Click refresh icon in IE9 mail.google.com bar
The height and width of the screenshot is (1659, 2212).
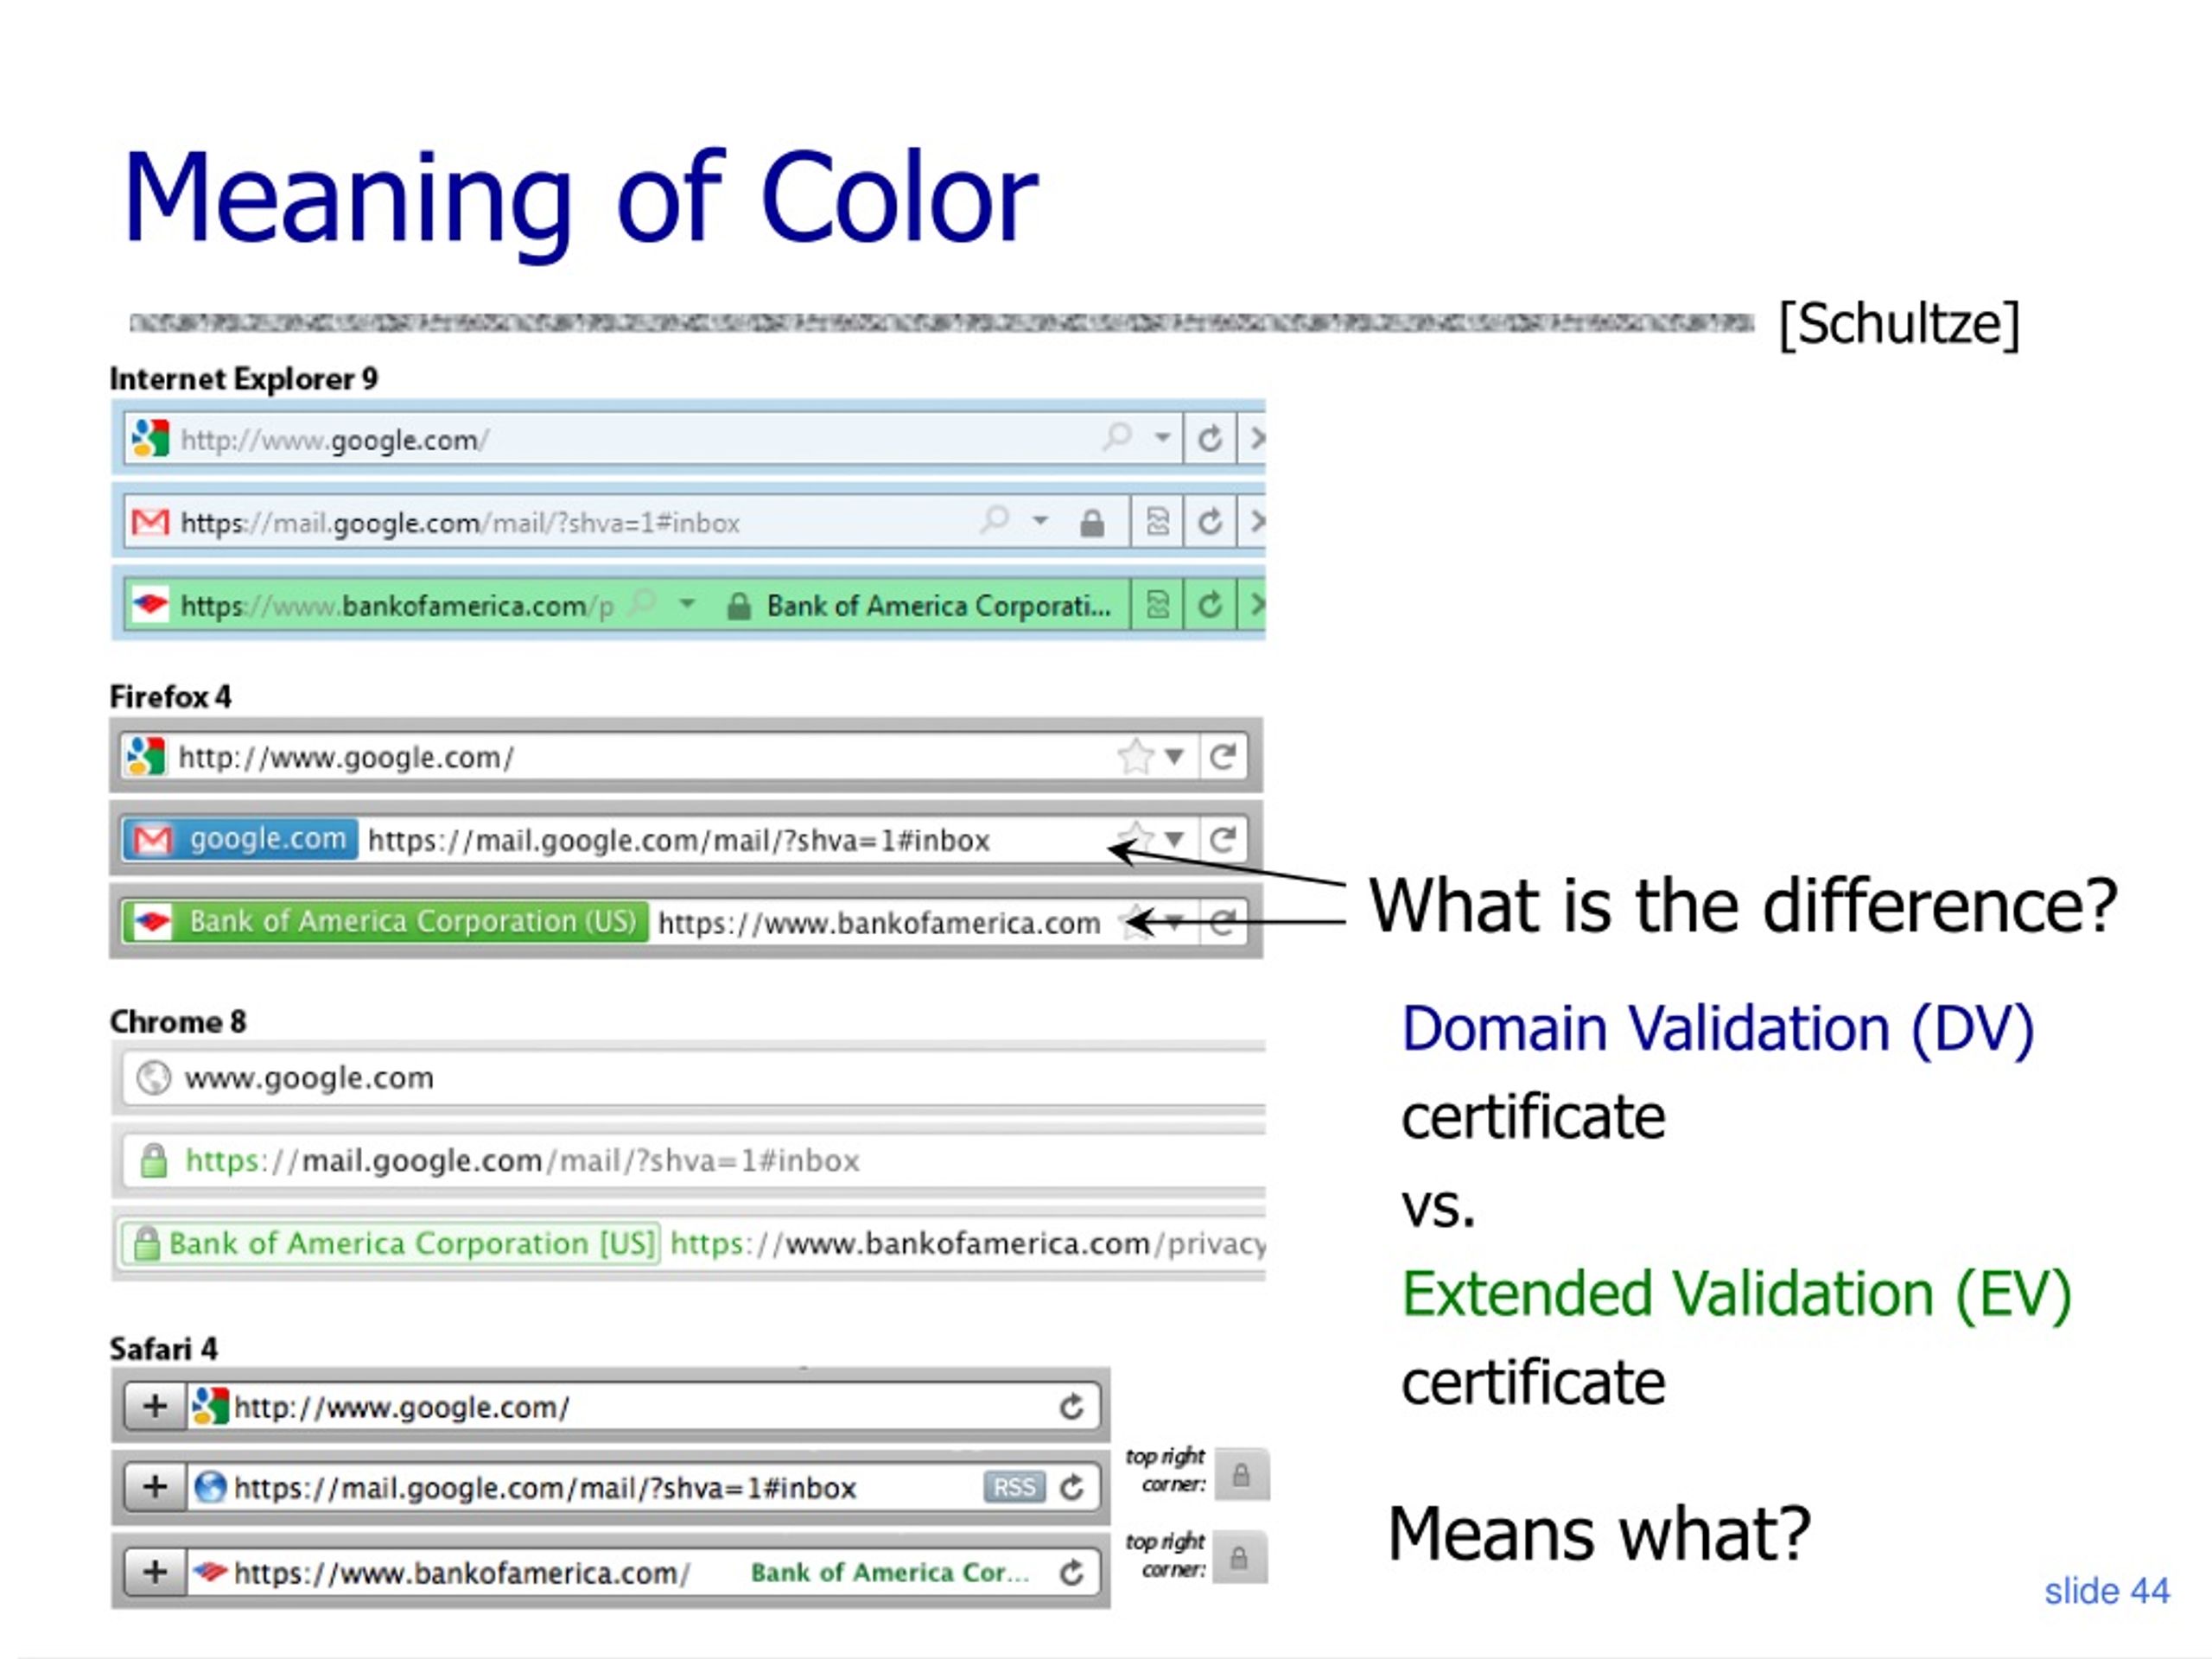tap(1210, 521)
